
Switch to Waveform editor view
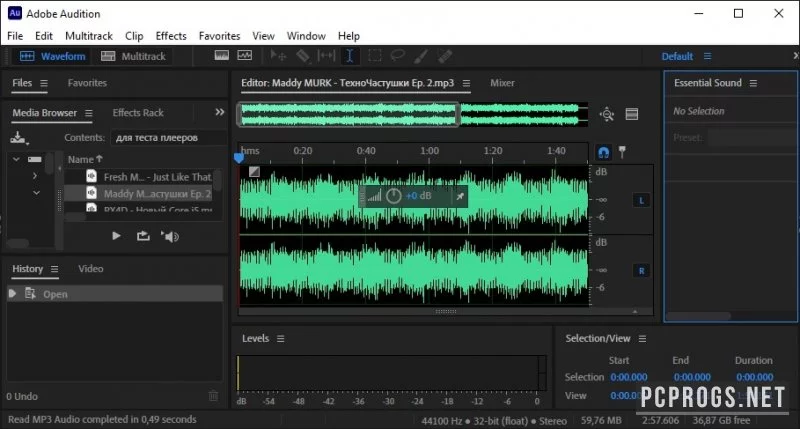coord(52,56)
